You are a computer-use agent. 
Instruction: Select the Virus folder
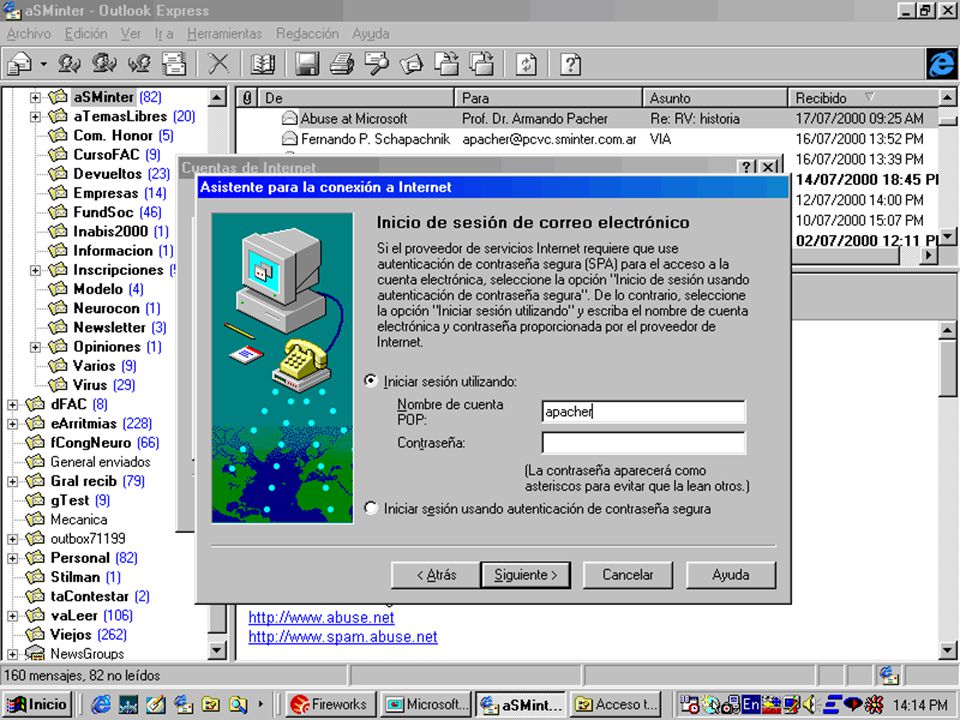pos(91,385)
